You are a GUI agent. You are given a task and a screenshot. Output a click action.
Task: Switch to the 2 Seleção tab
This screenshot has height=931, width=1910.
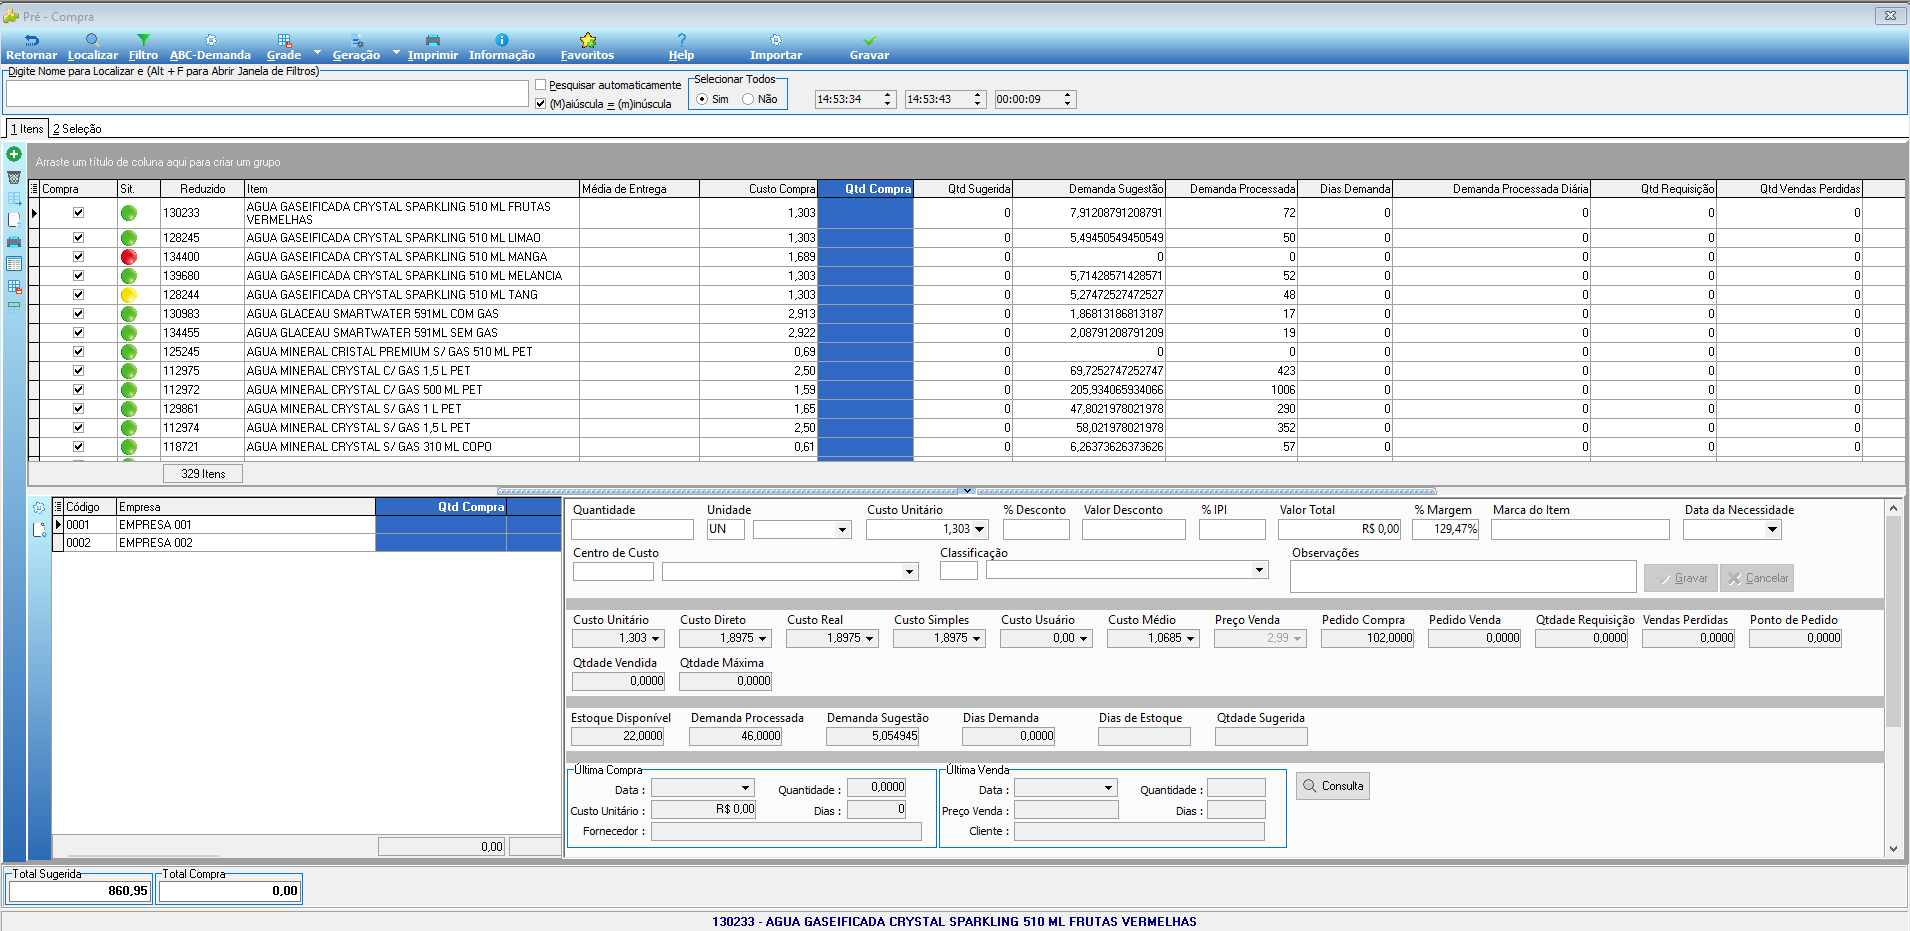click(77, 129)
